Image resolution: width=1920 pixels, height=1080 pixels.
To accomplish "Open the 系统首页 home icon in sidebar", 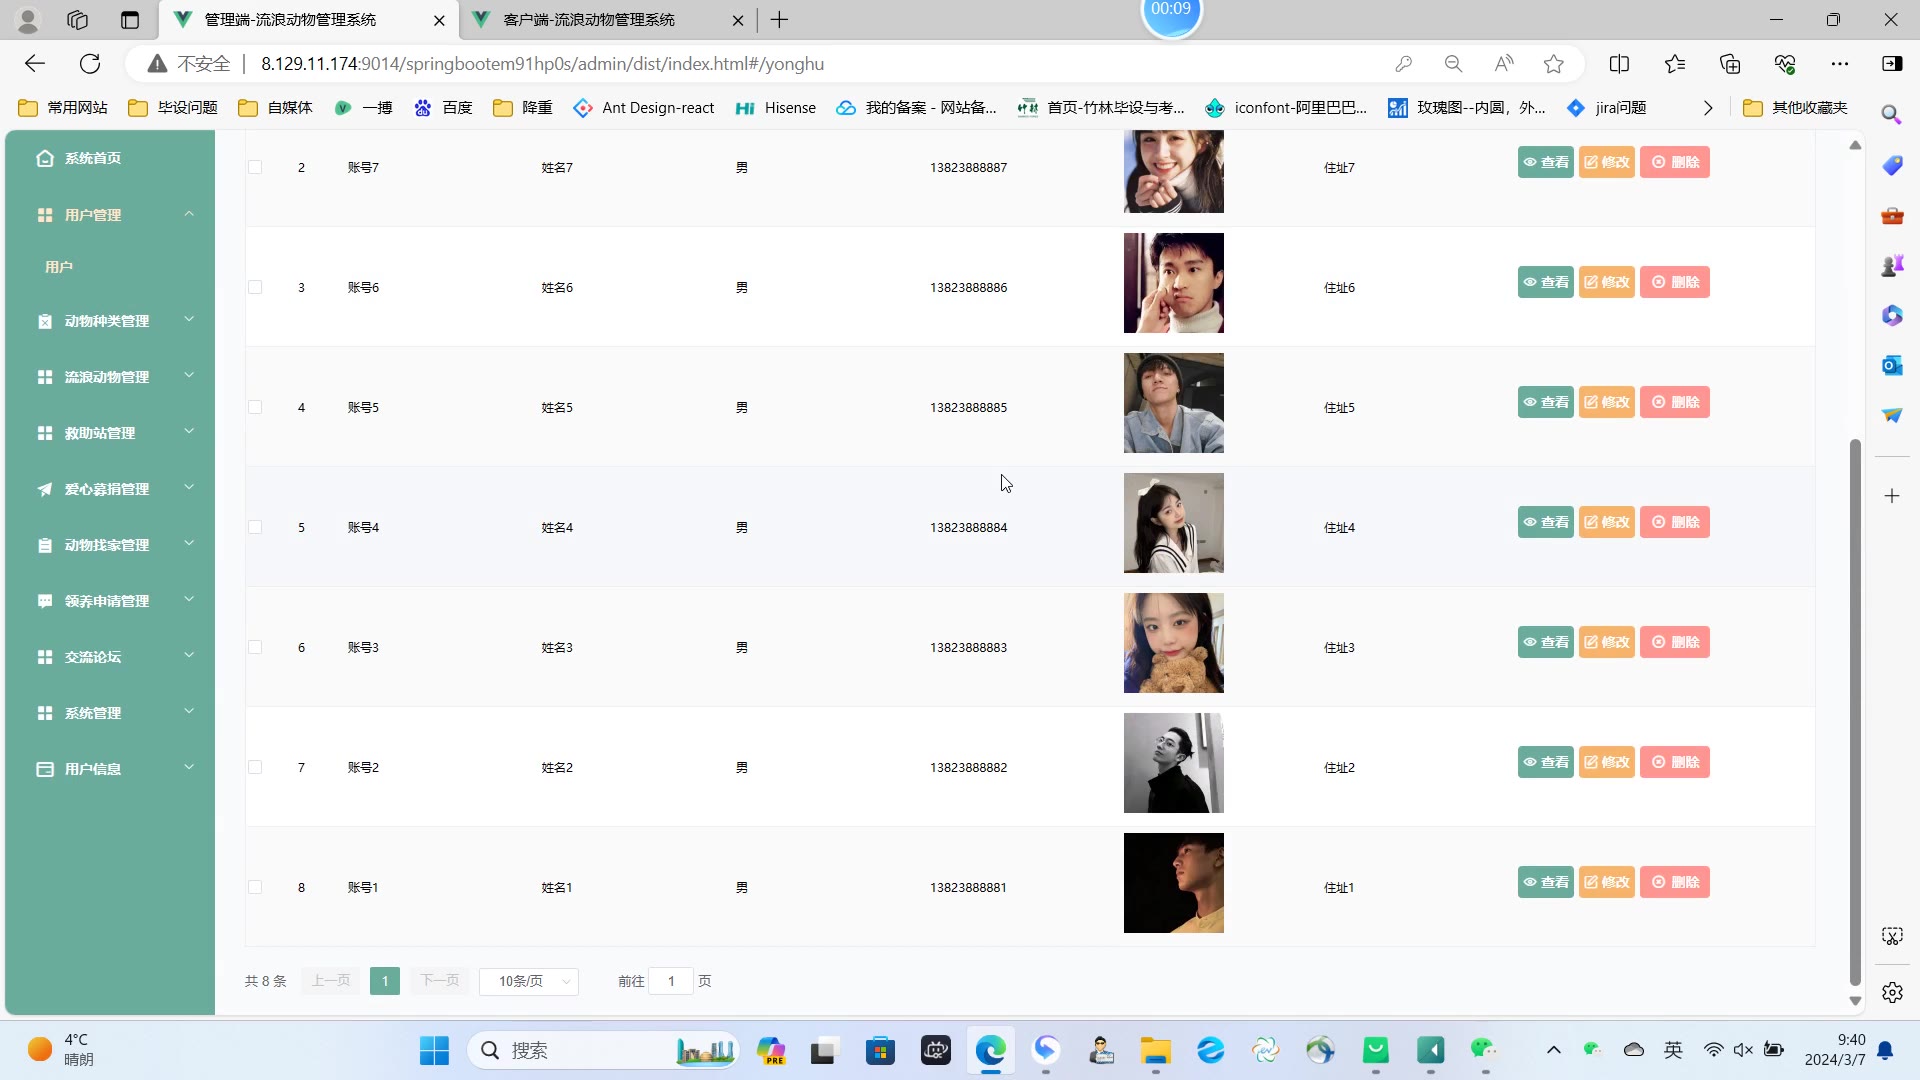I will pyautogui.click(x=45, y=158).
